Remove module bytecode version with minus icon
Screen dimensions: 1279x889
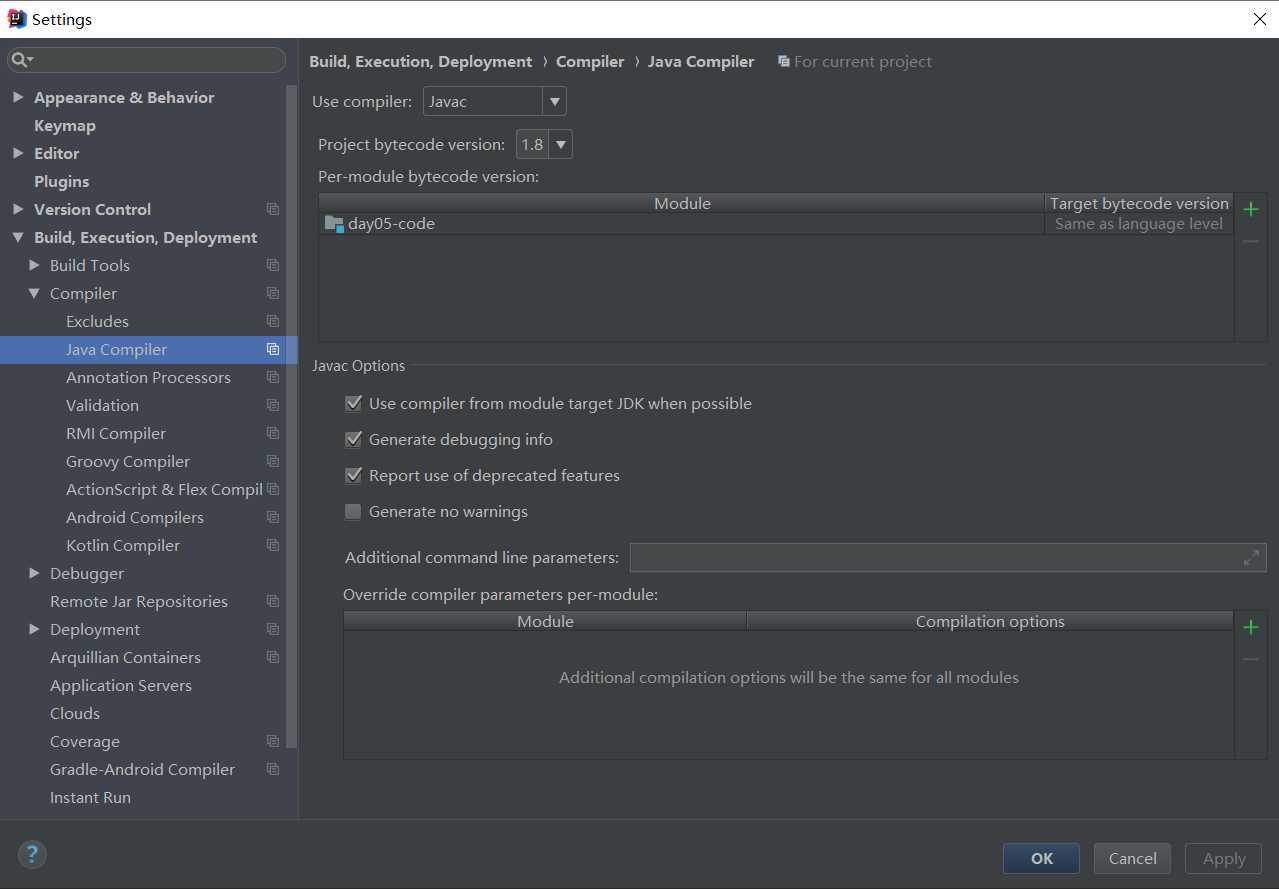click(1251, 241)
